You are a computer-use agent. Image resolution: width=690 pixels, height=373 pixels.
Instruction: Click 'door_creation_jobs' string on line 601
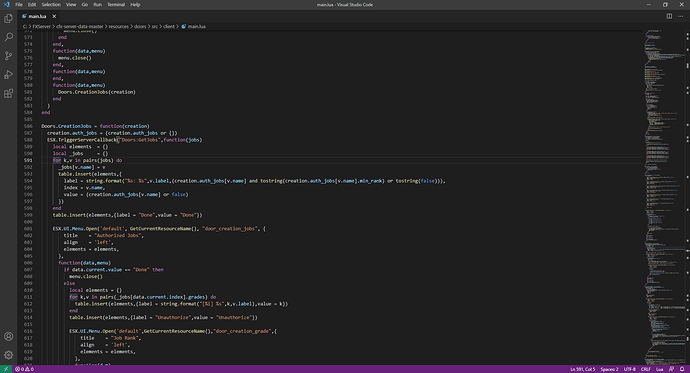(229, 229)
